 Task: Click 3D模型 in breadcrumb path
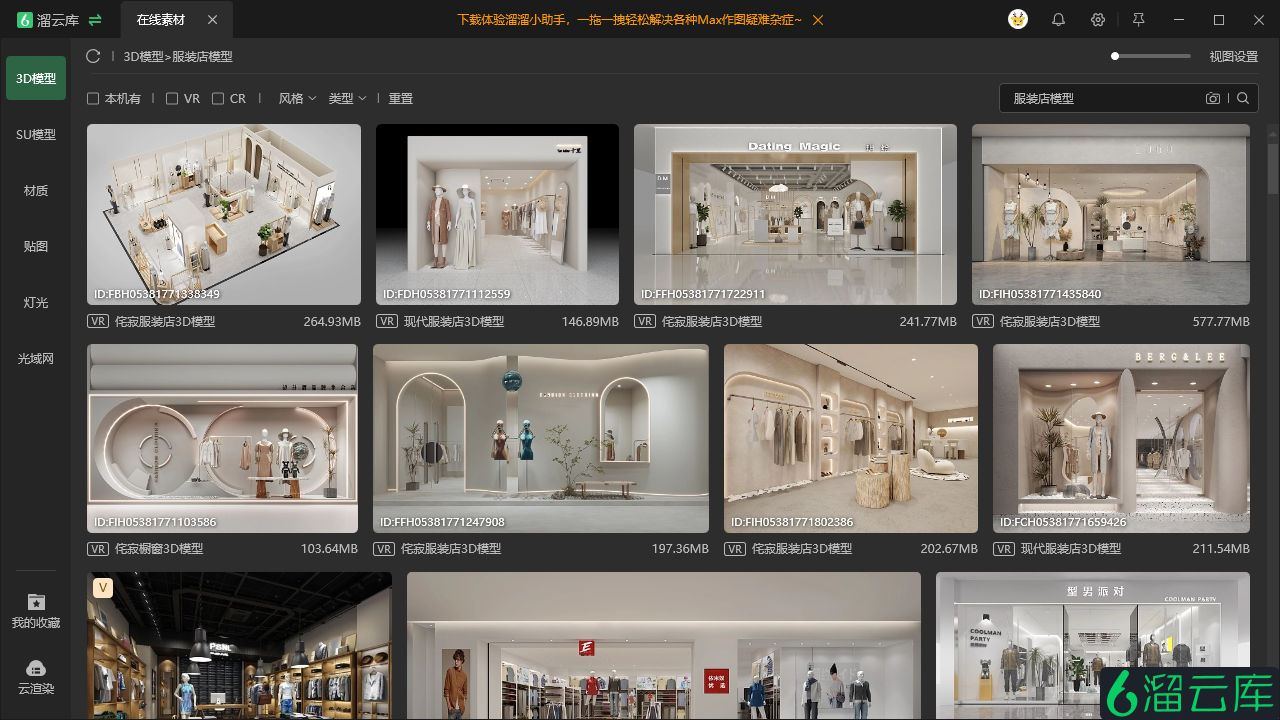click(143, 57)
